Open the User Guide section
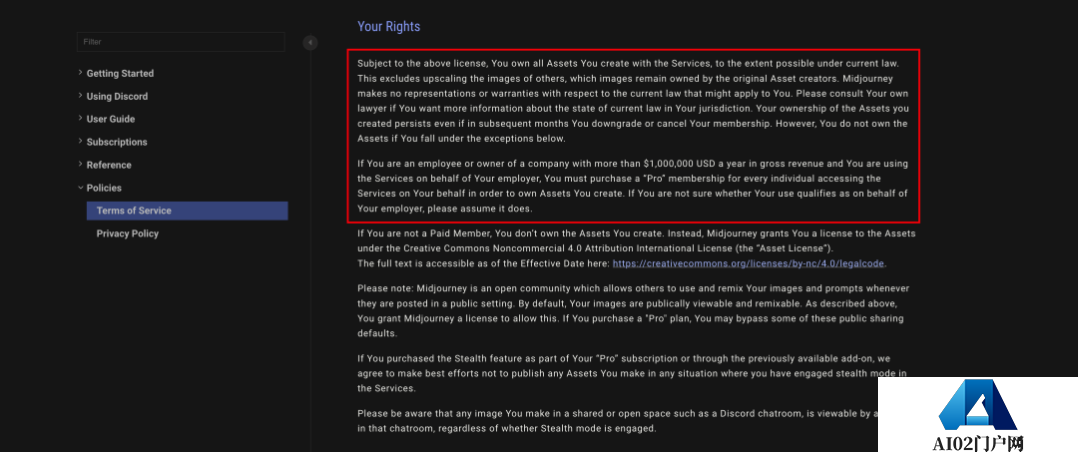The width and height of the screenshot is (1078, 452). click(111, 119)
